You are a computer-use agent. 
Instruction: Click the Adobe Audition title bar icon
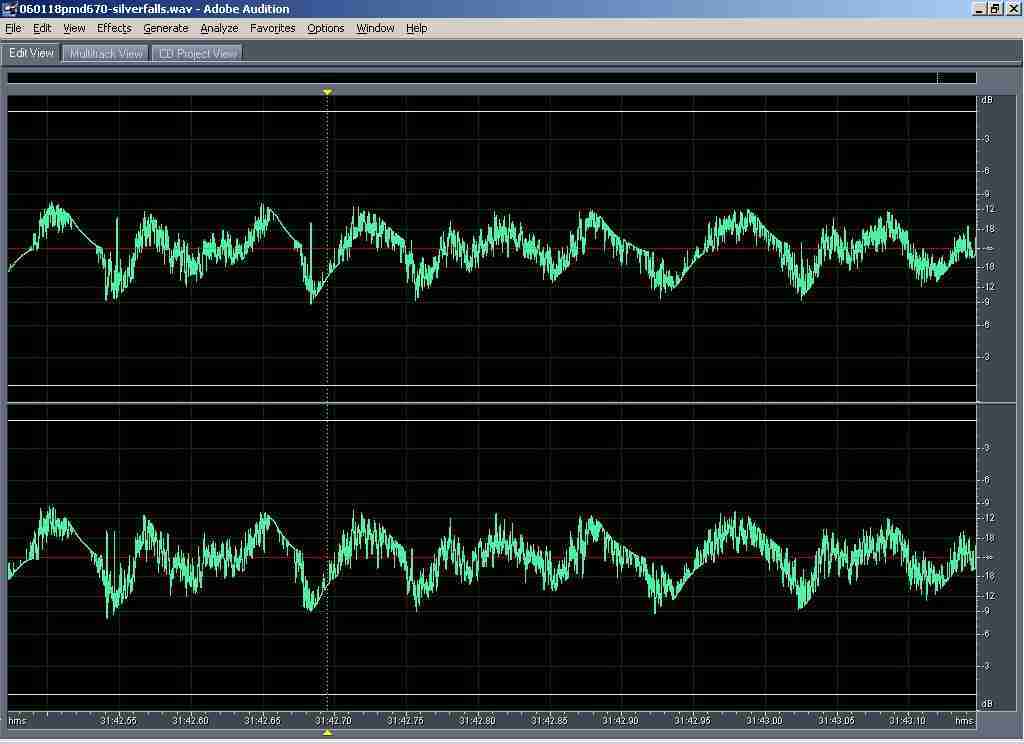click(x=10, y=9)
